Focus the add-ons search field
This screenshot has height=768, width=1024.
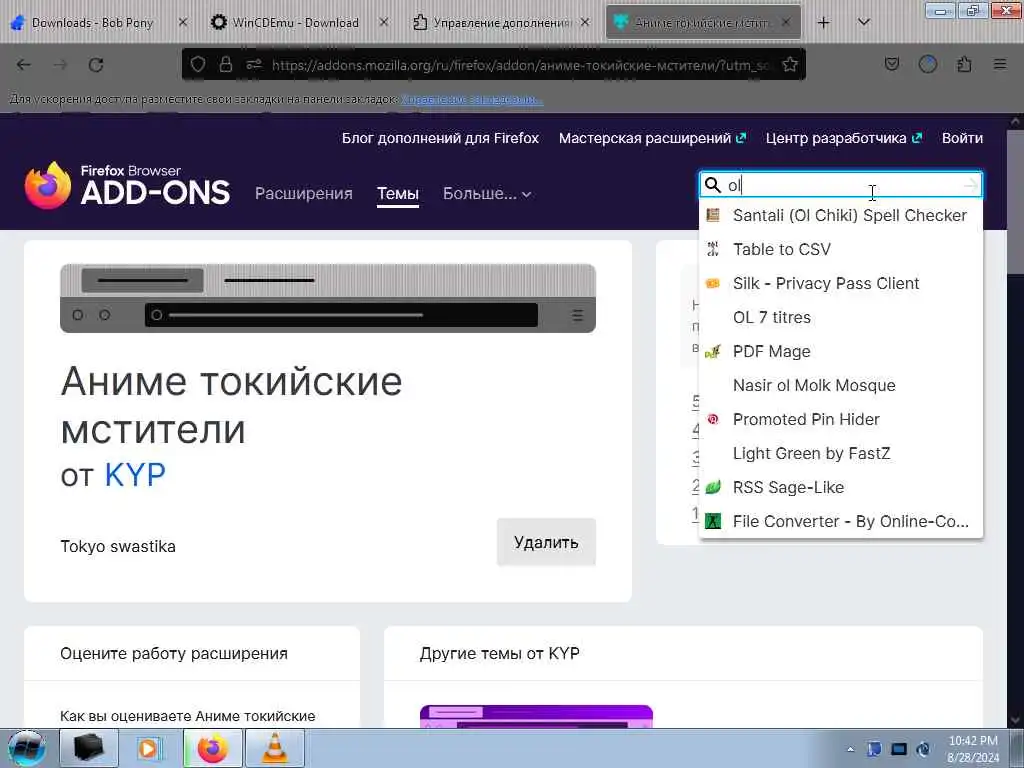point(841,185)
